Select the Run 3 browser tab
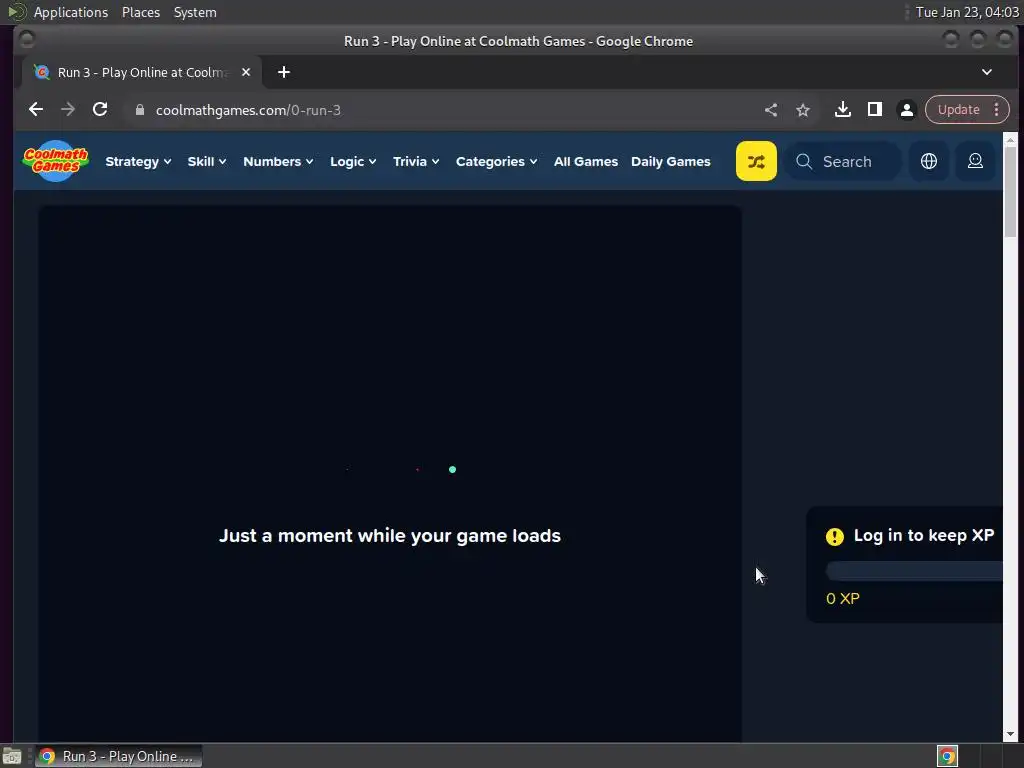 pyautogui.click(x=142, y=72)
